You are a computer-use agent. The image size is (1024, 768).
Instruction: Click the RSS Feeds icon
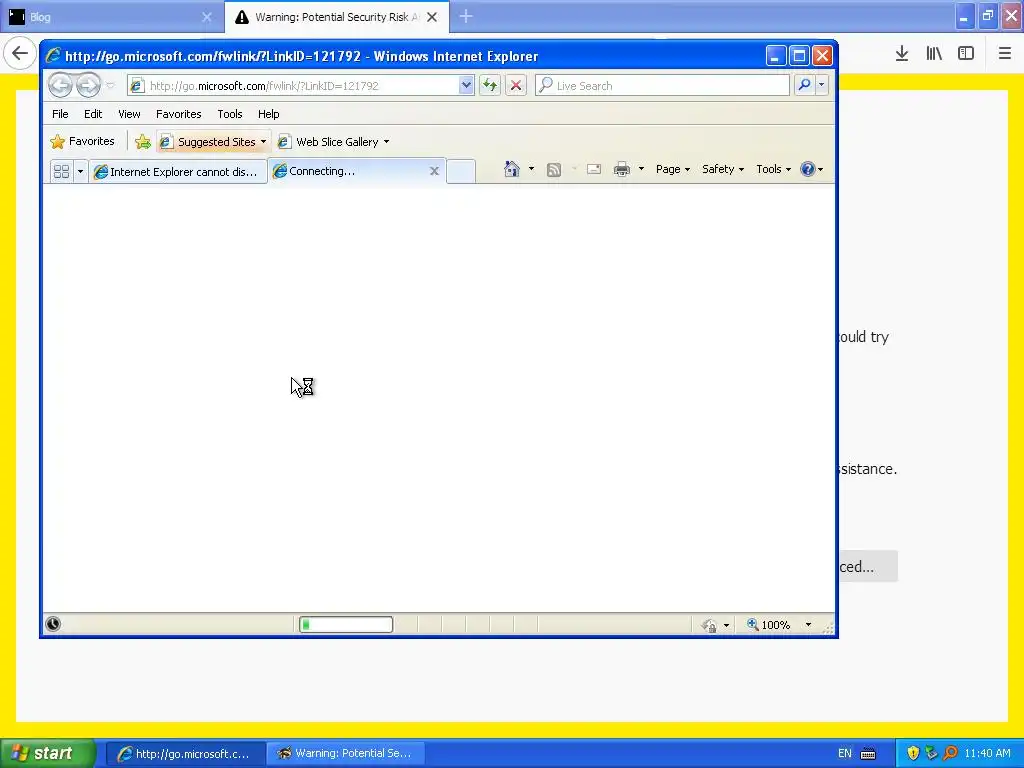tap(554, 170)
